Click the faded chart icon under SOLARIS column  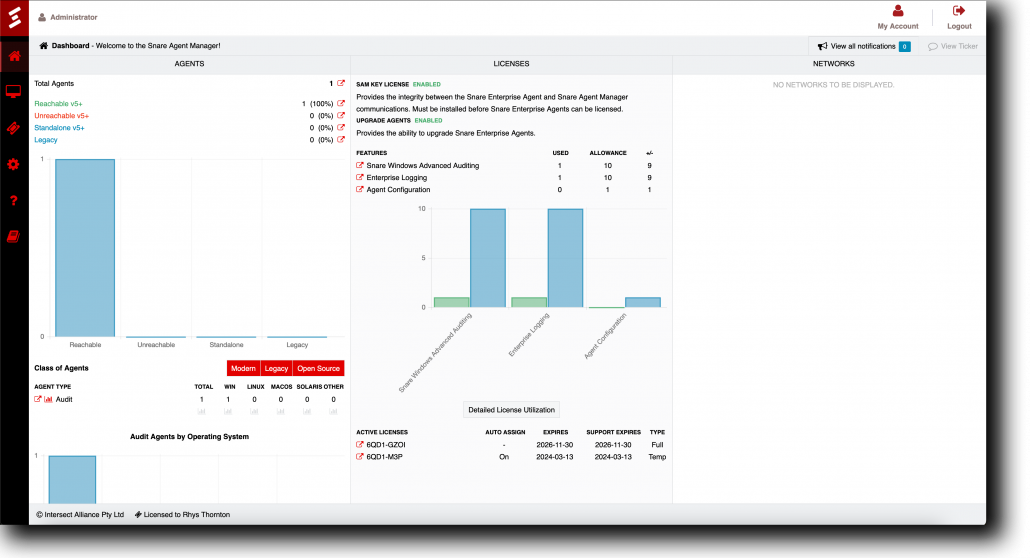[x=307, y=411]
